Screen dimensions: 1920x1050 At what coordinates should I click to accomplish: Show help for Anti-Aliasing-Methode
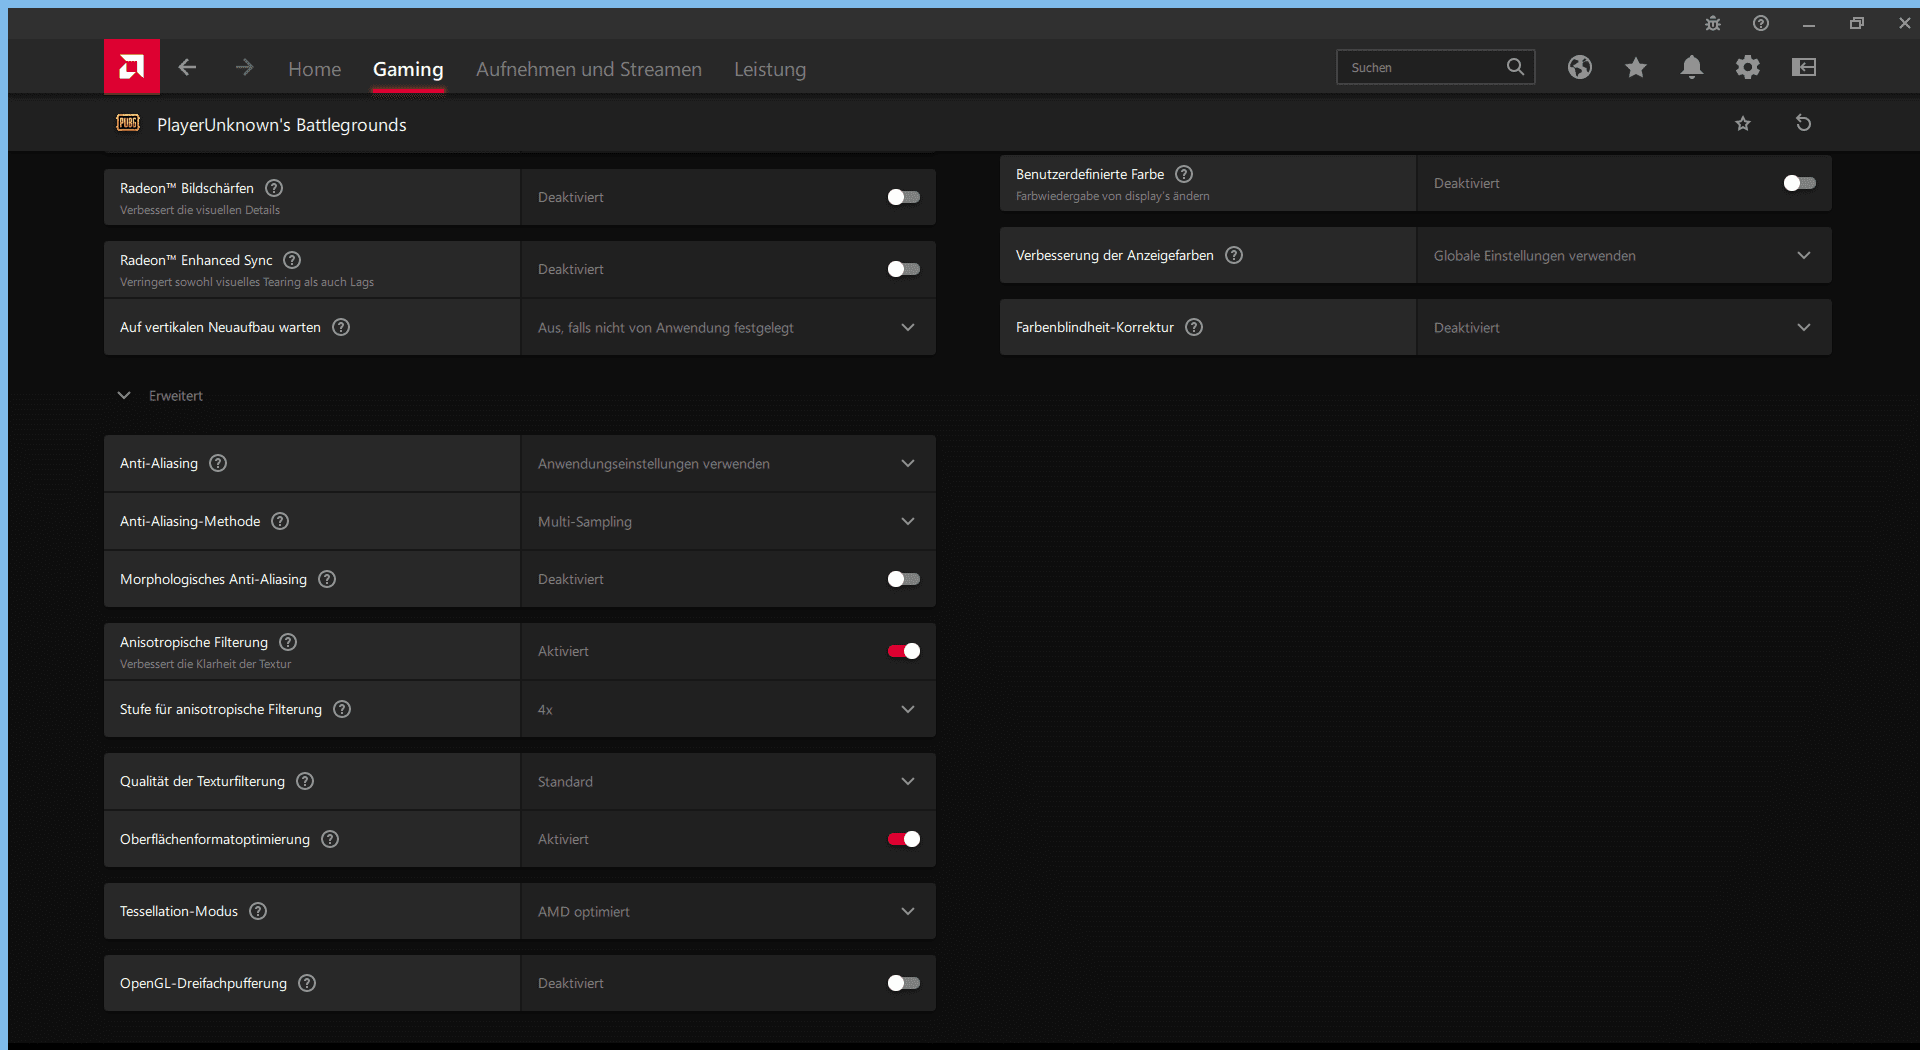(280, 521)
